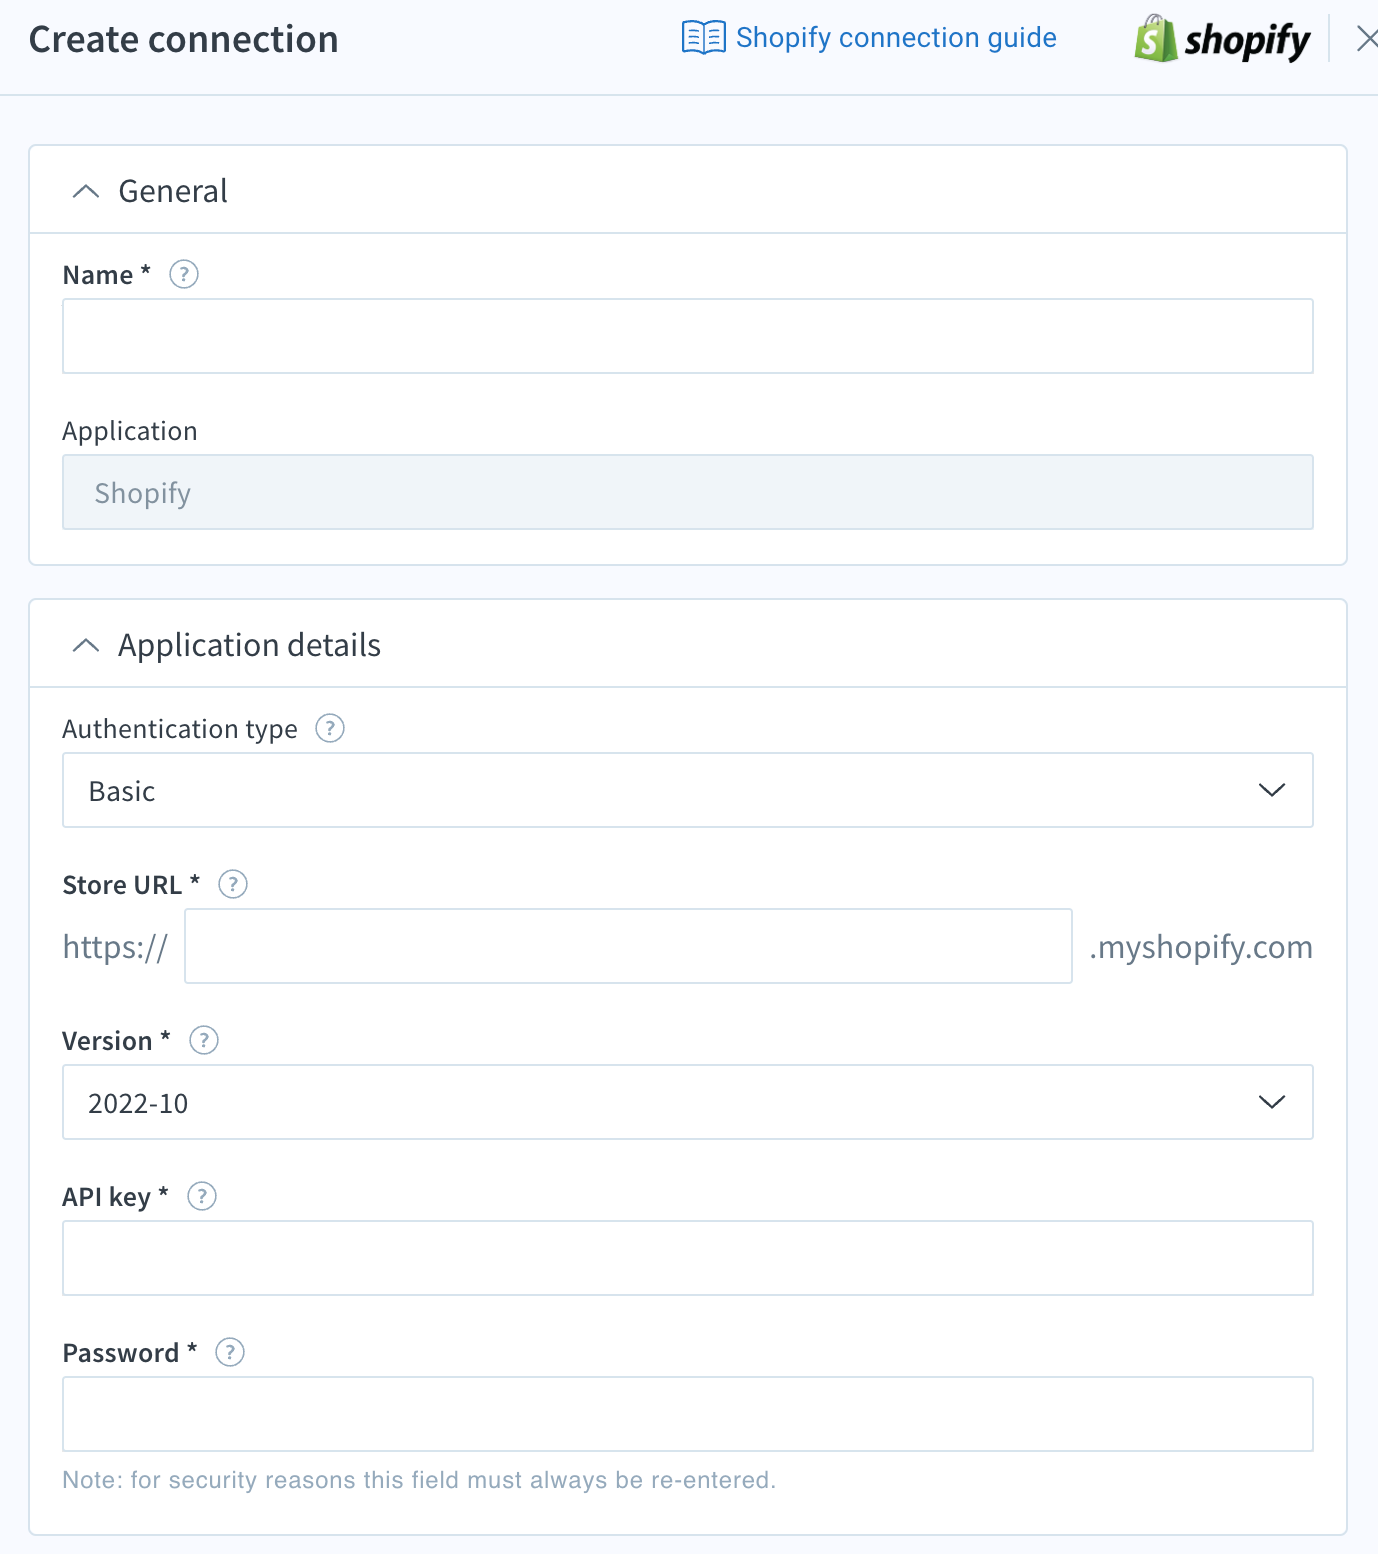Click the Password input field

(x=688, y=1413)
